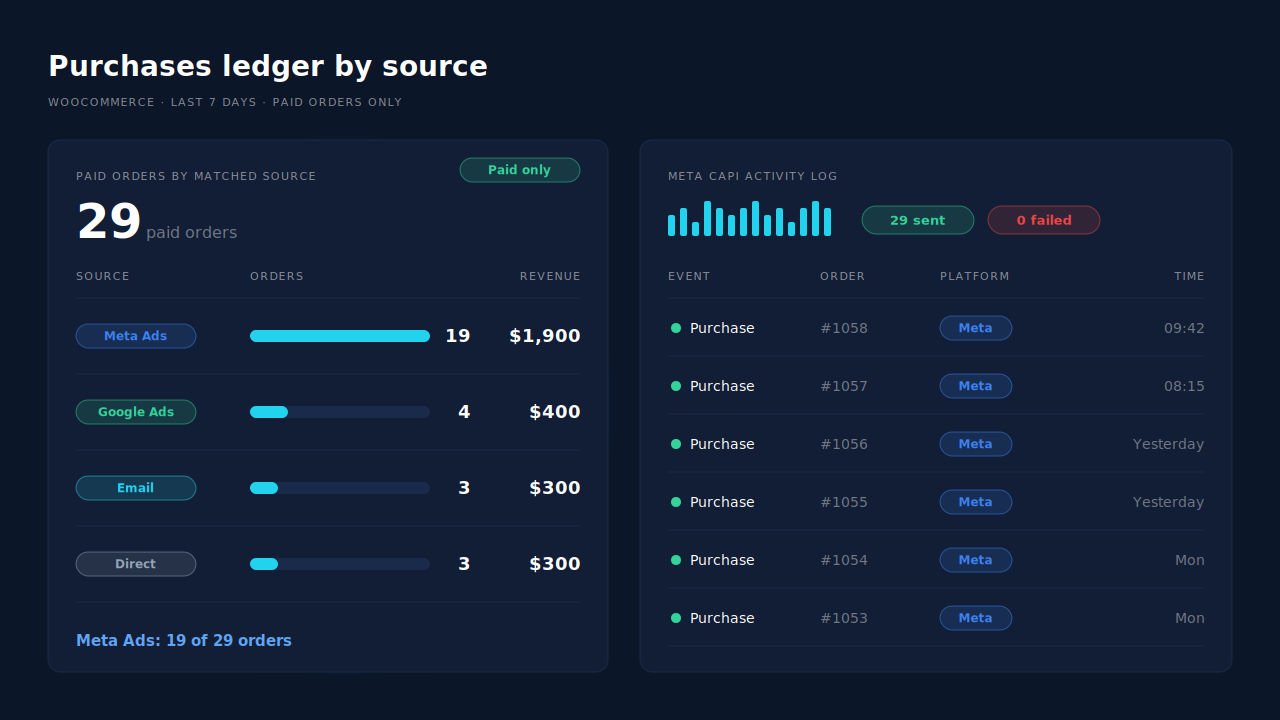Click the Meta tag in the #1053 row

976,618
